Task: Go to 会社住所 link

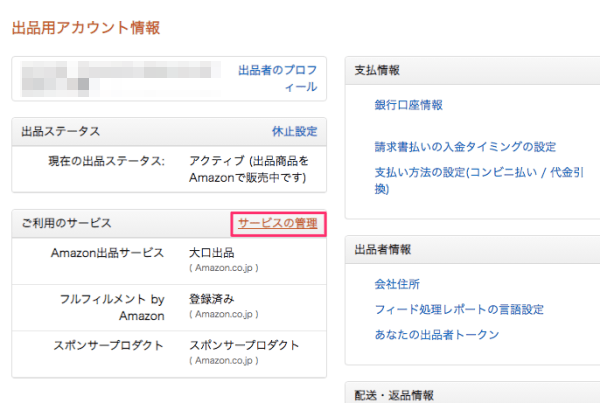Action: click(397, 285)
